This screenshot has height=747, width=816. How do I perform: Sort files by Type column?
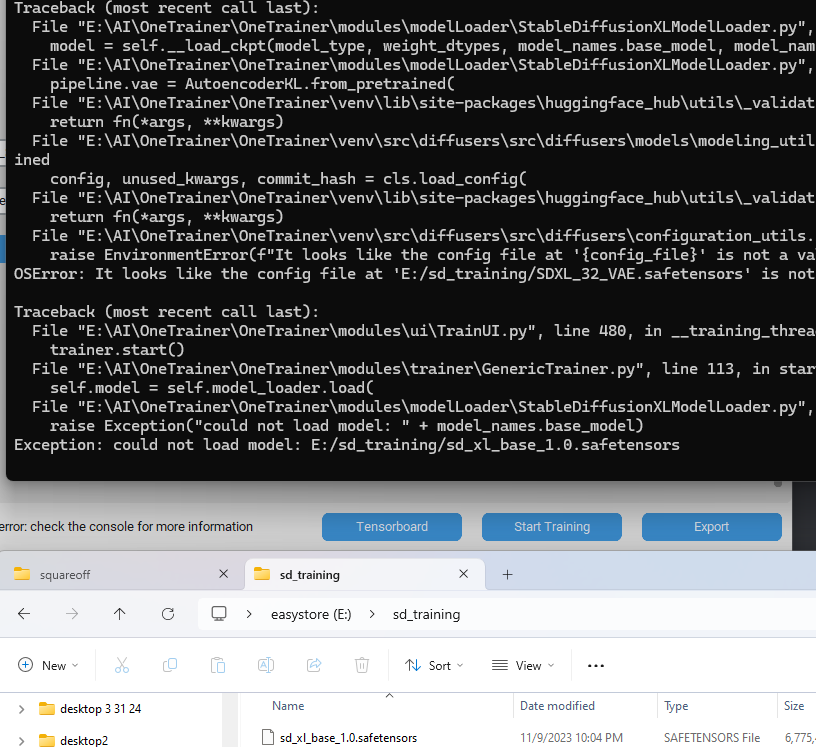coord(676,706)
